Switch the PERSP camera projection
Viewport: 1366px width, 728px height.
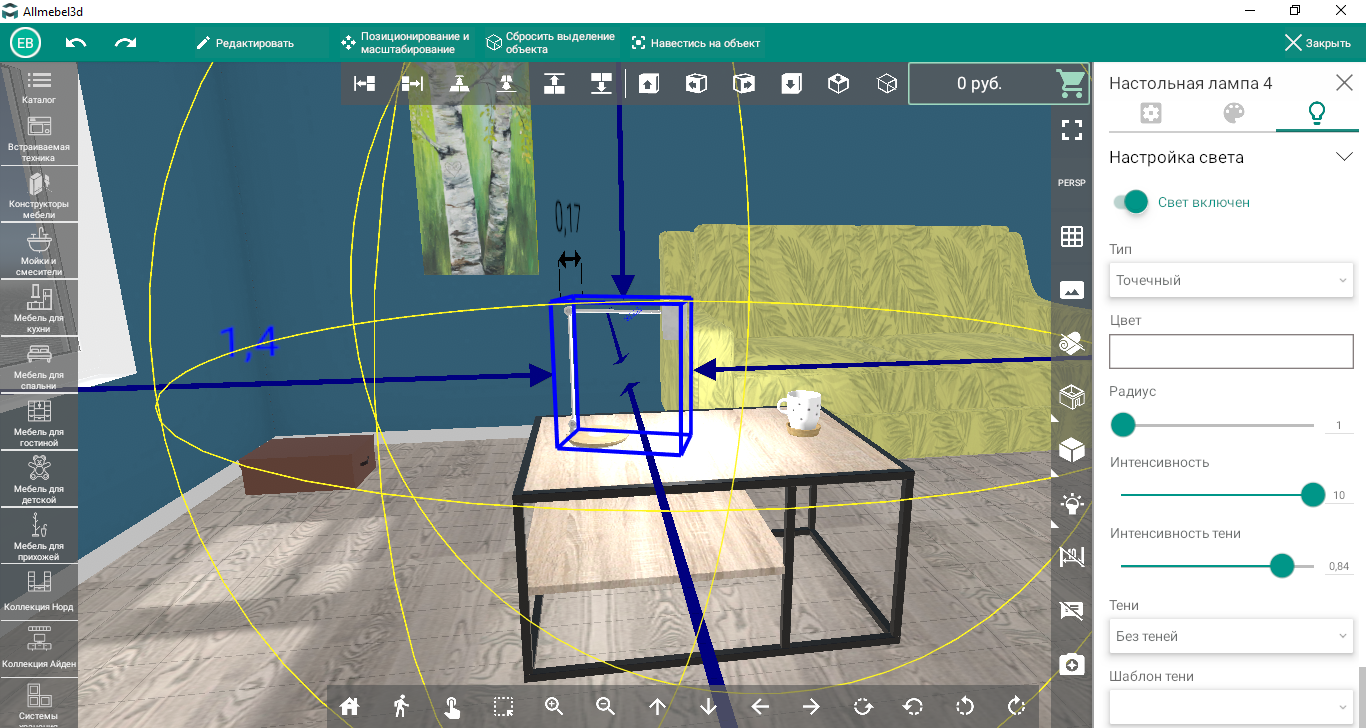(1072, 183)
